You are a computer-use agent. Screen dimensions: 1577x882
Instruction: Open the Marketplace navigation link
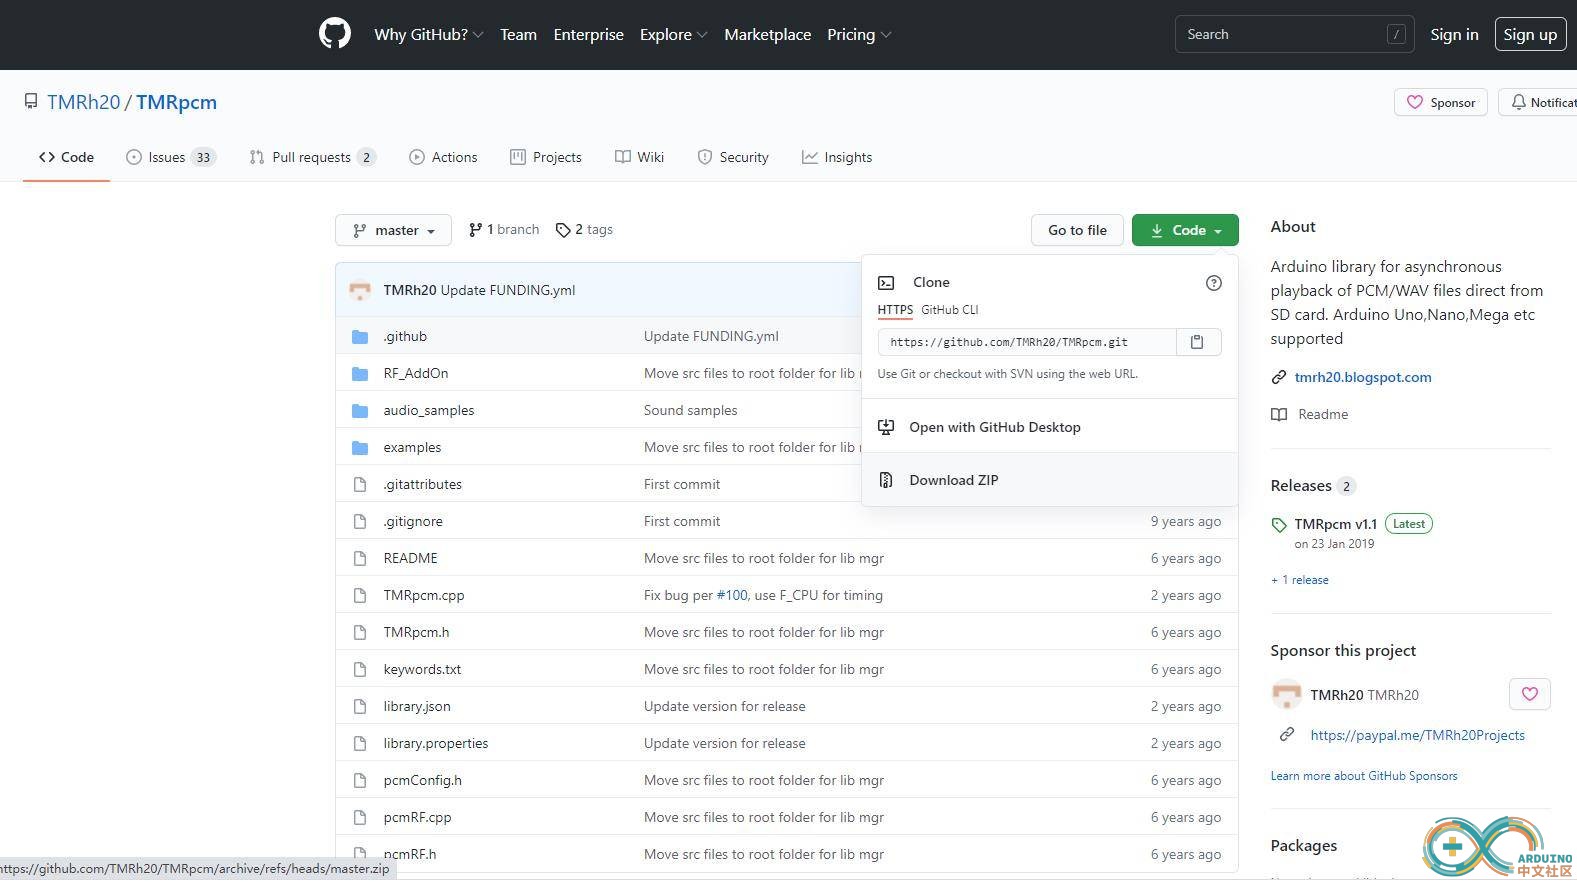[767, 34]
